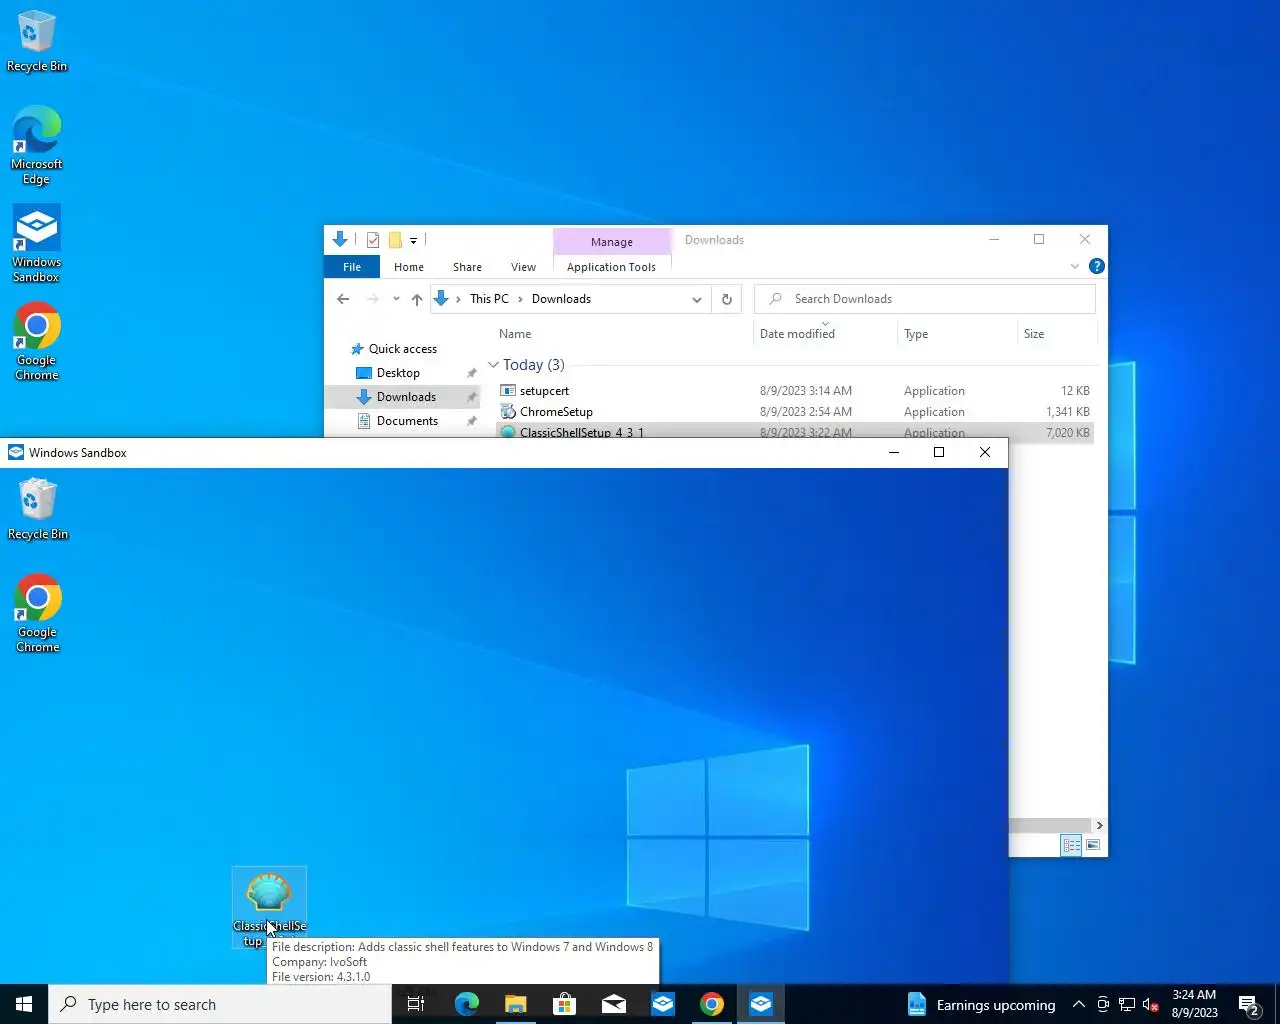Switch to the View ribbon tab
The height and width of the screenshot is (1024, 1280).
coord(523,267)
